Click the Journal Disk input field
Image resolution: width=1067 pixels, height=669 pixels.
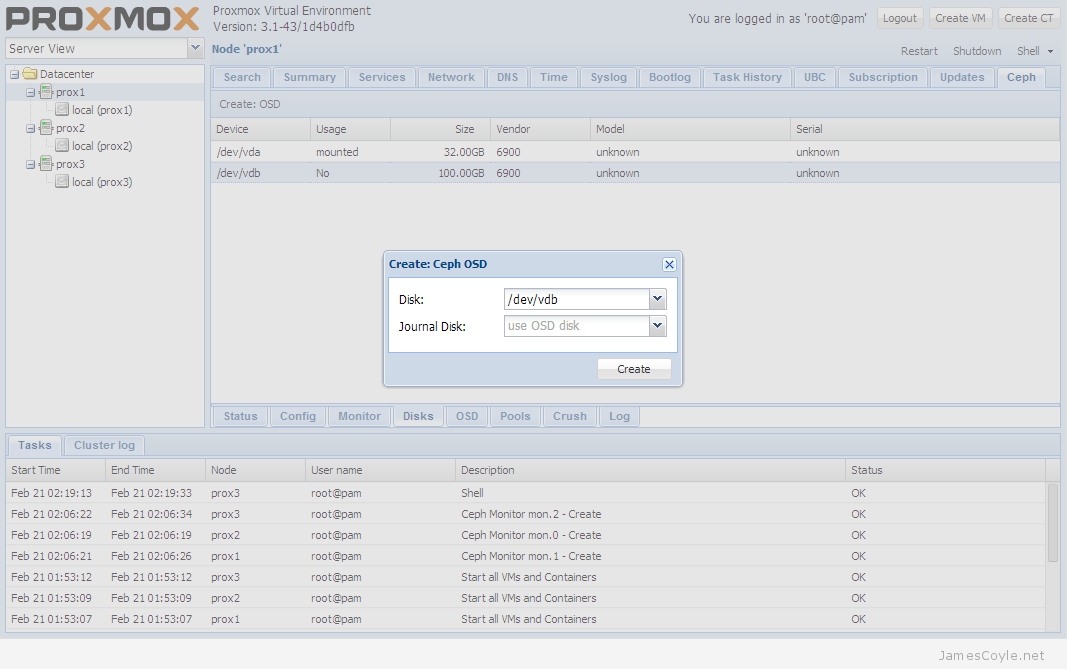(x=576, y=326)
